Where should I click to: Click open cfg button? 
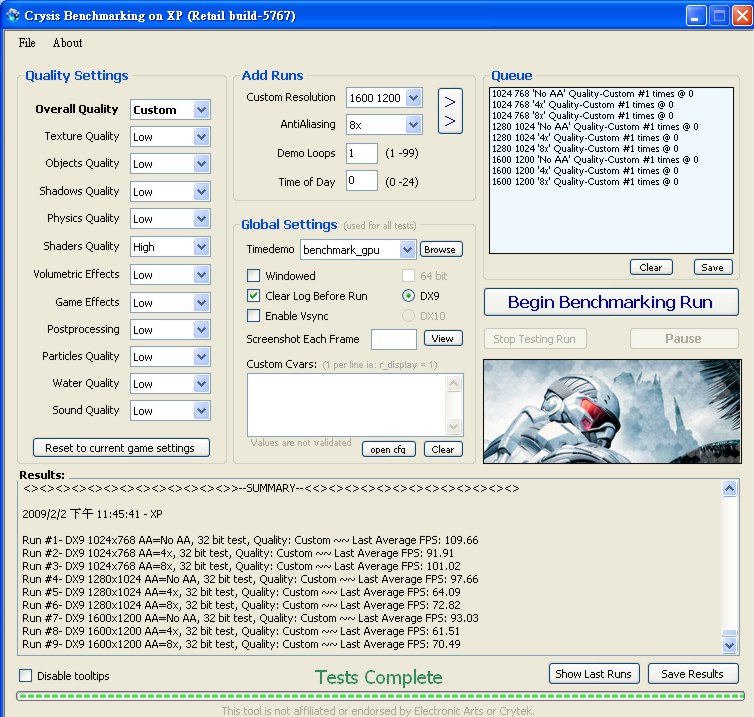[389, 449]
